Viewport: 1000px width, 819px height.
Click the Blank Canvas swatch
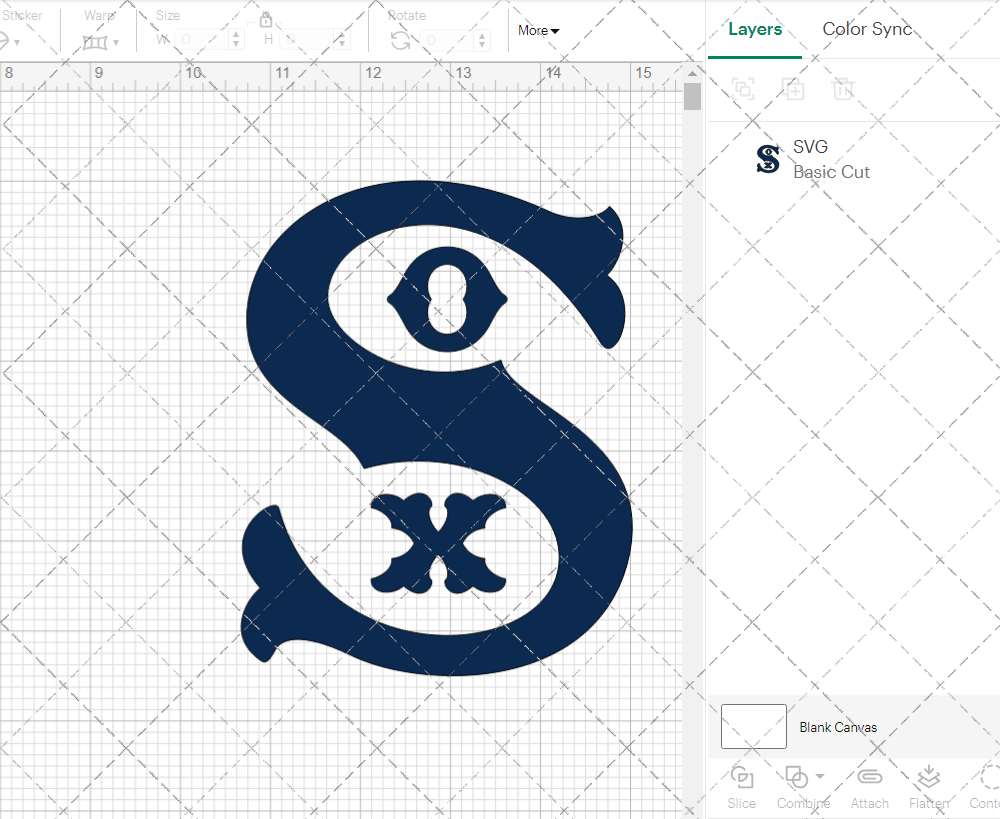pyautogui.click(x=753, y=726)
